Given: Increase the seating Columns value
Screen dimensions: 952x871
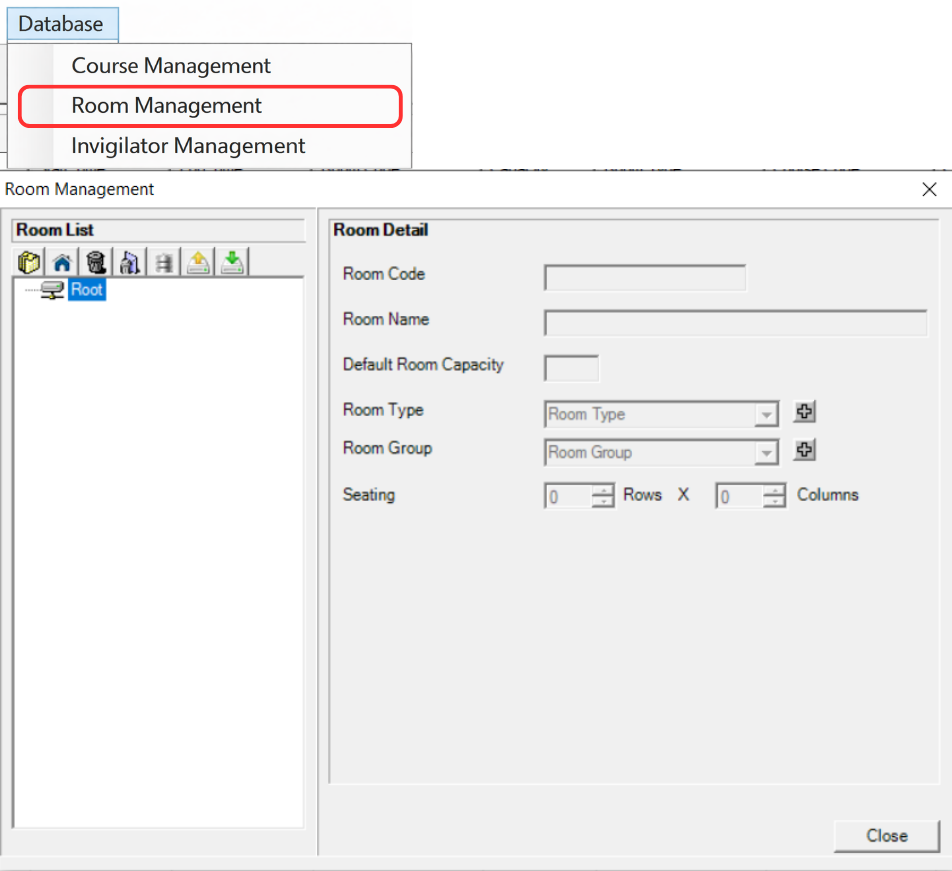Looking at the screenshot, I should point(774,490).
